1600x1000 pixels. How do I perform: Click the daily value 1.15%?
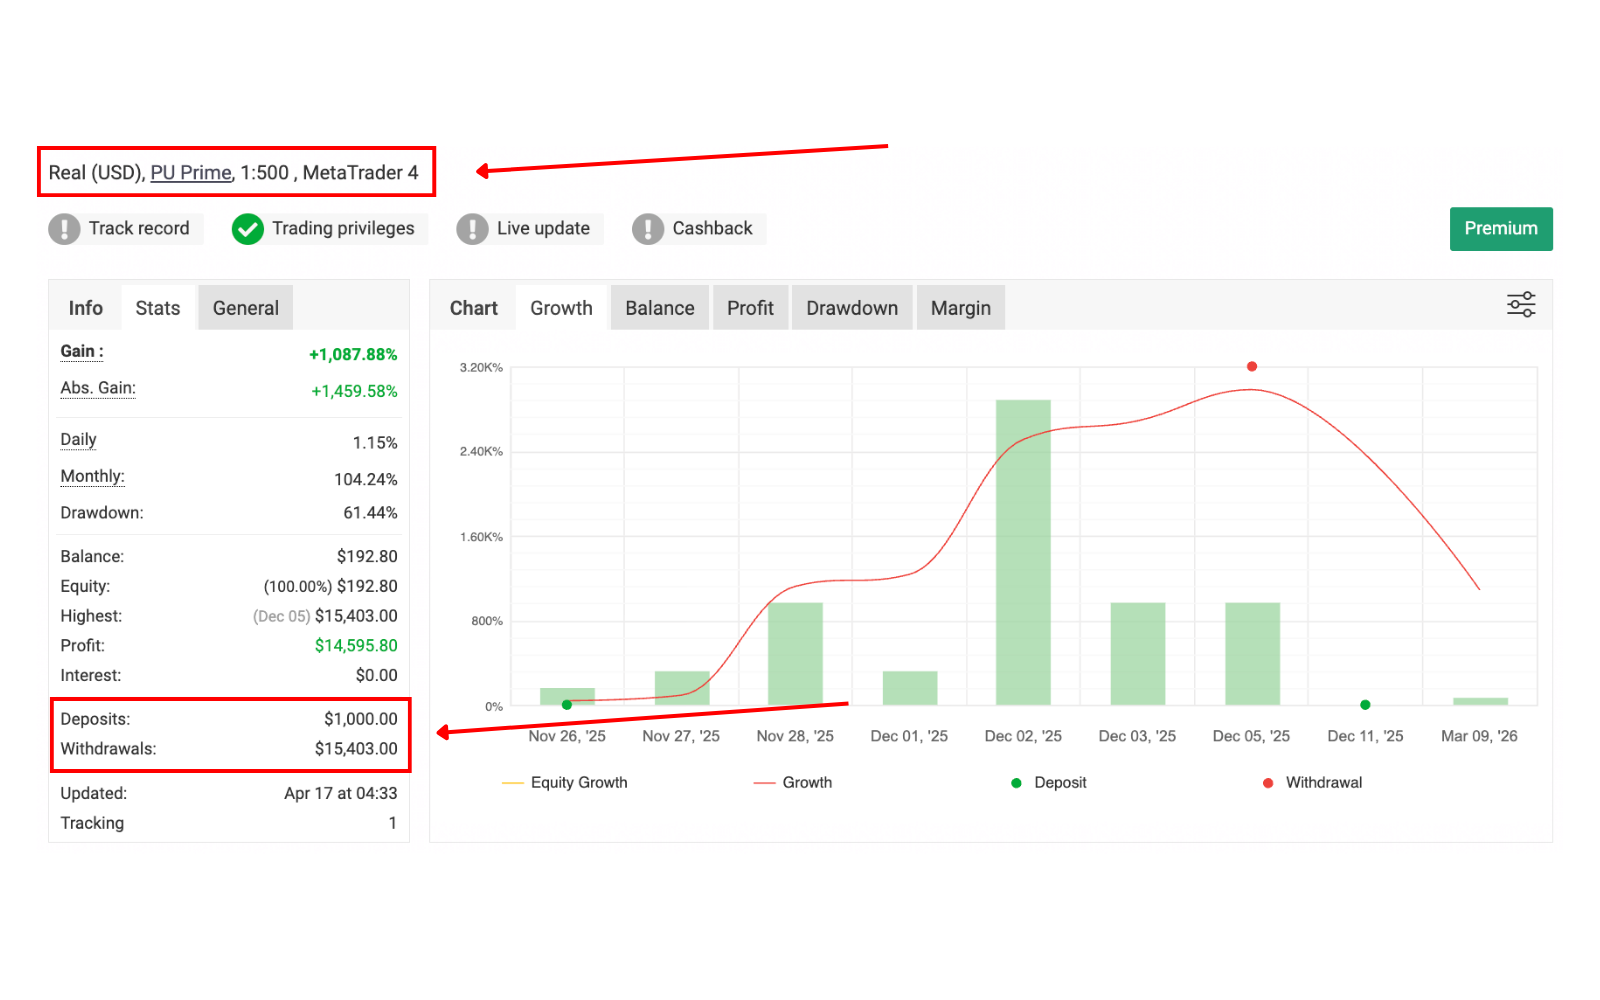[x=375, y=443]
